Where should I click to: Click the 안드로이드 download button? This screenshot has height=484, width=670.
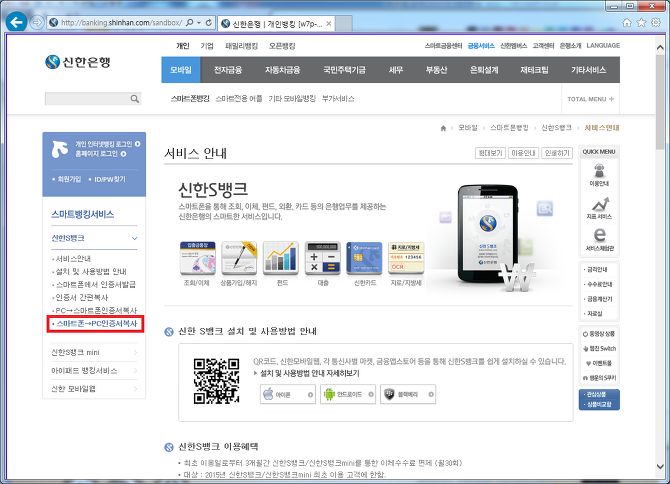[x=348, y=394]
